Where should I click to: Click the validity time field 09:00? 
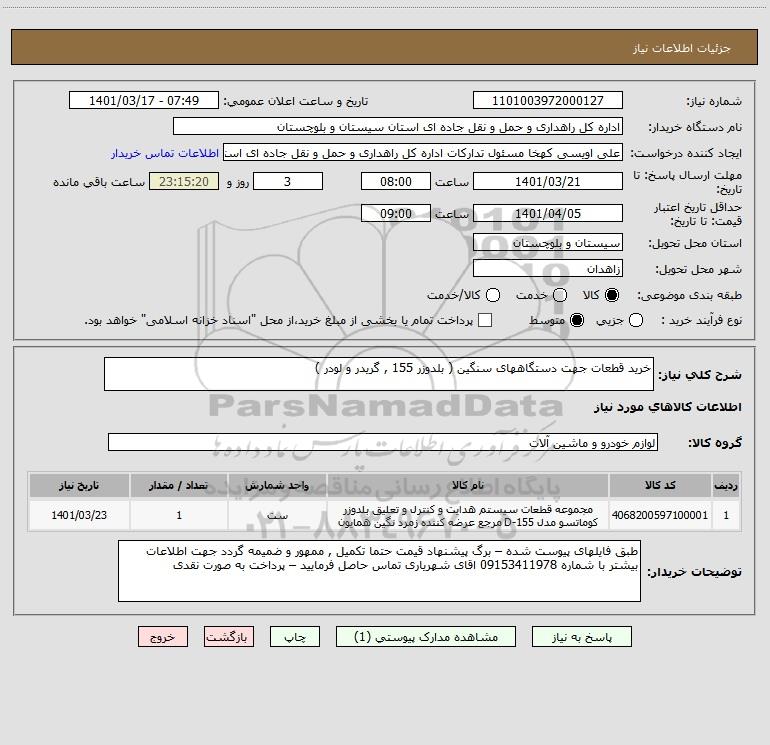[x=396, y=214]
